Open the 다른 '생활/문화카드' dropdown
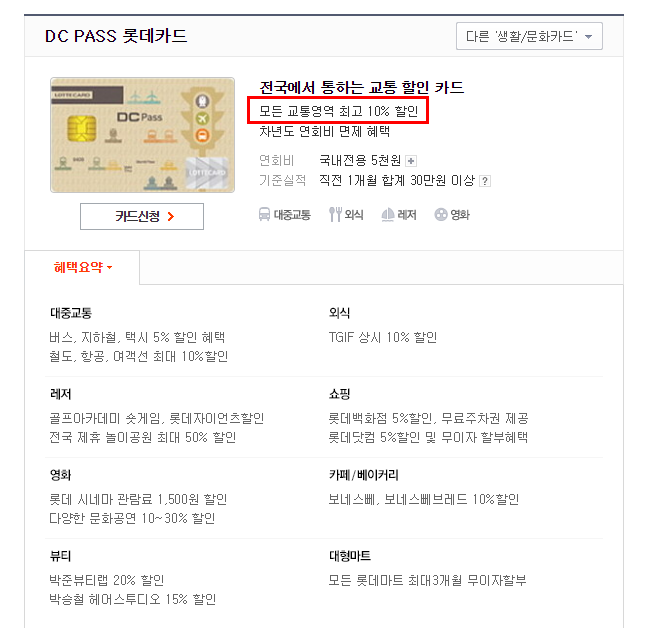The image size is (648, 628). (529, 36)
